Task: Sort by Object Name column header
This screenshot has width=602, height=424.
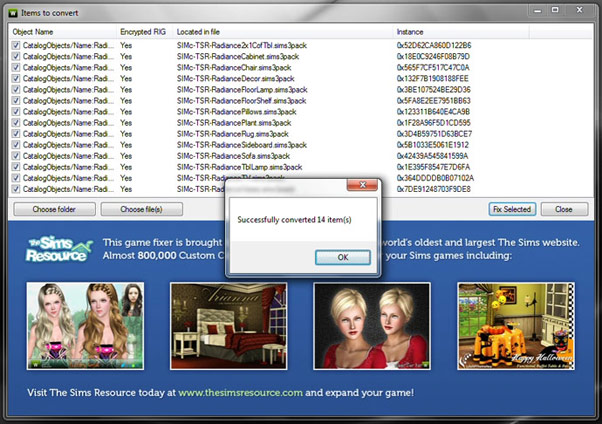Action: 60,32
